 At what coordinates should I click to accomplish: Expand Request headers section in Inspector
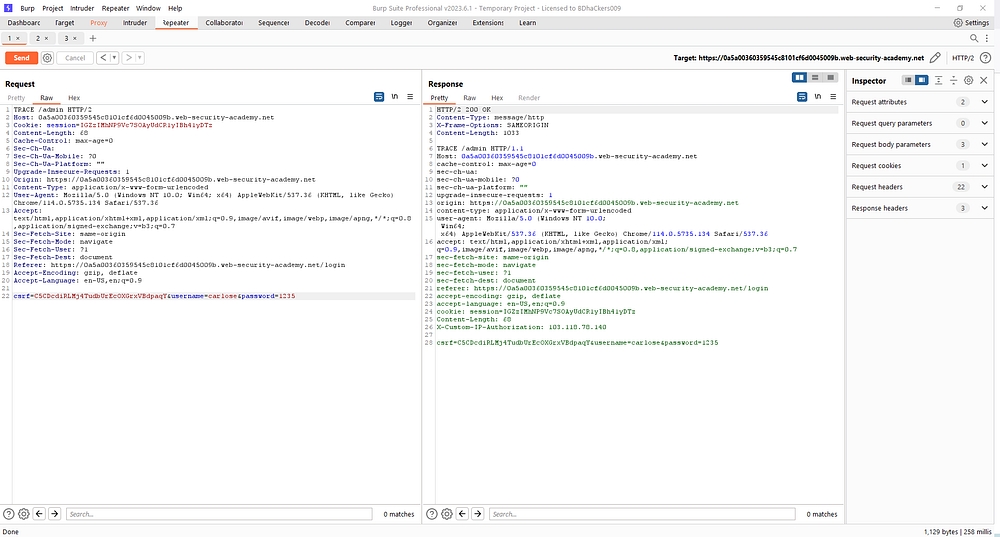coord(984,187)
